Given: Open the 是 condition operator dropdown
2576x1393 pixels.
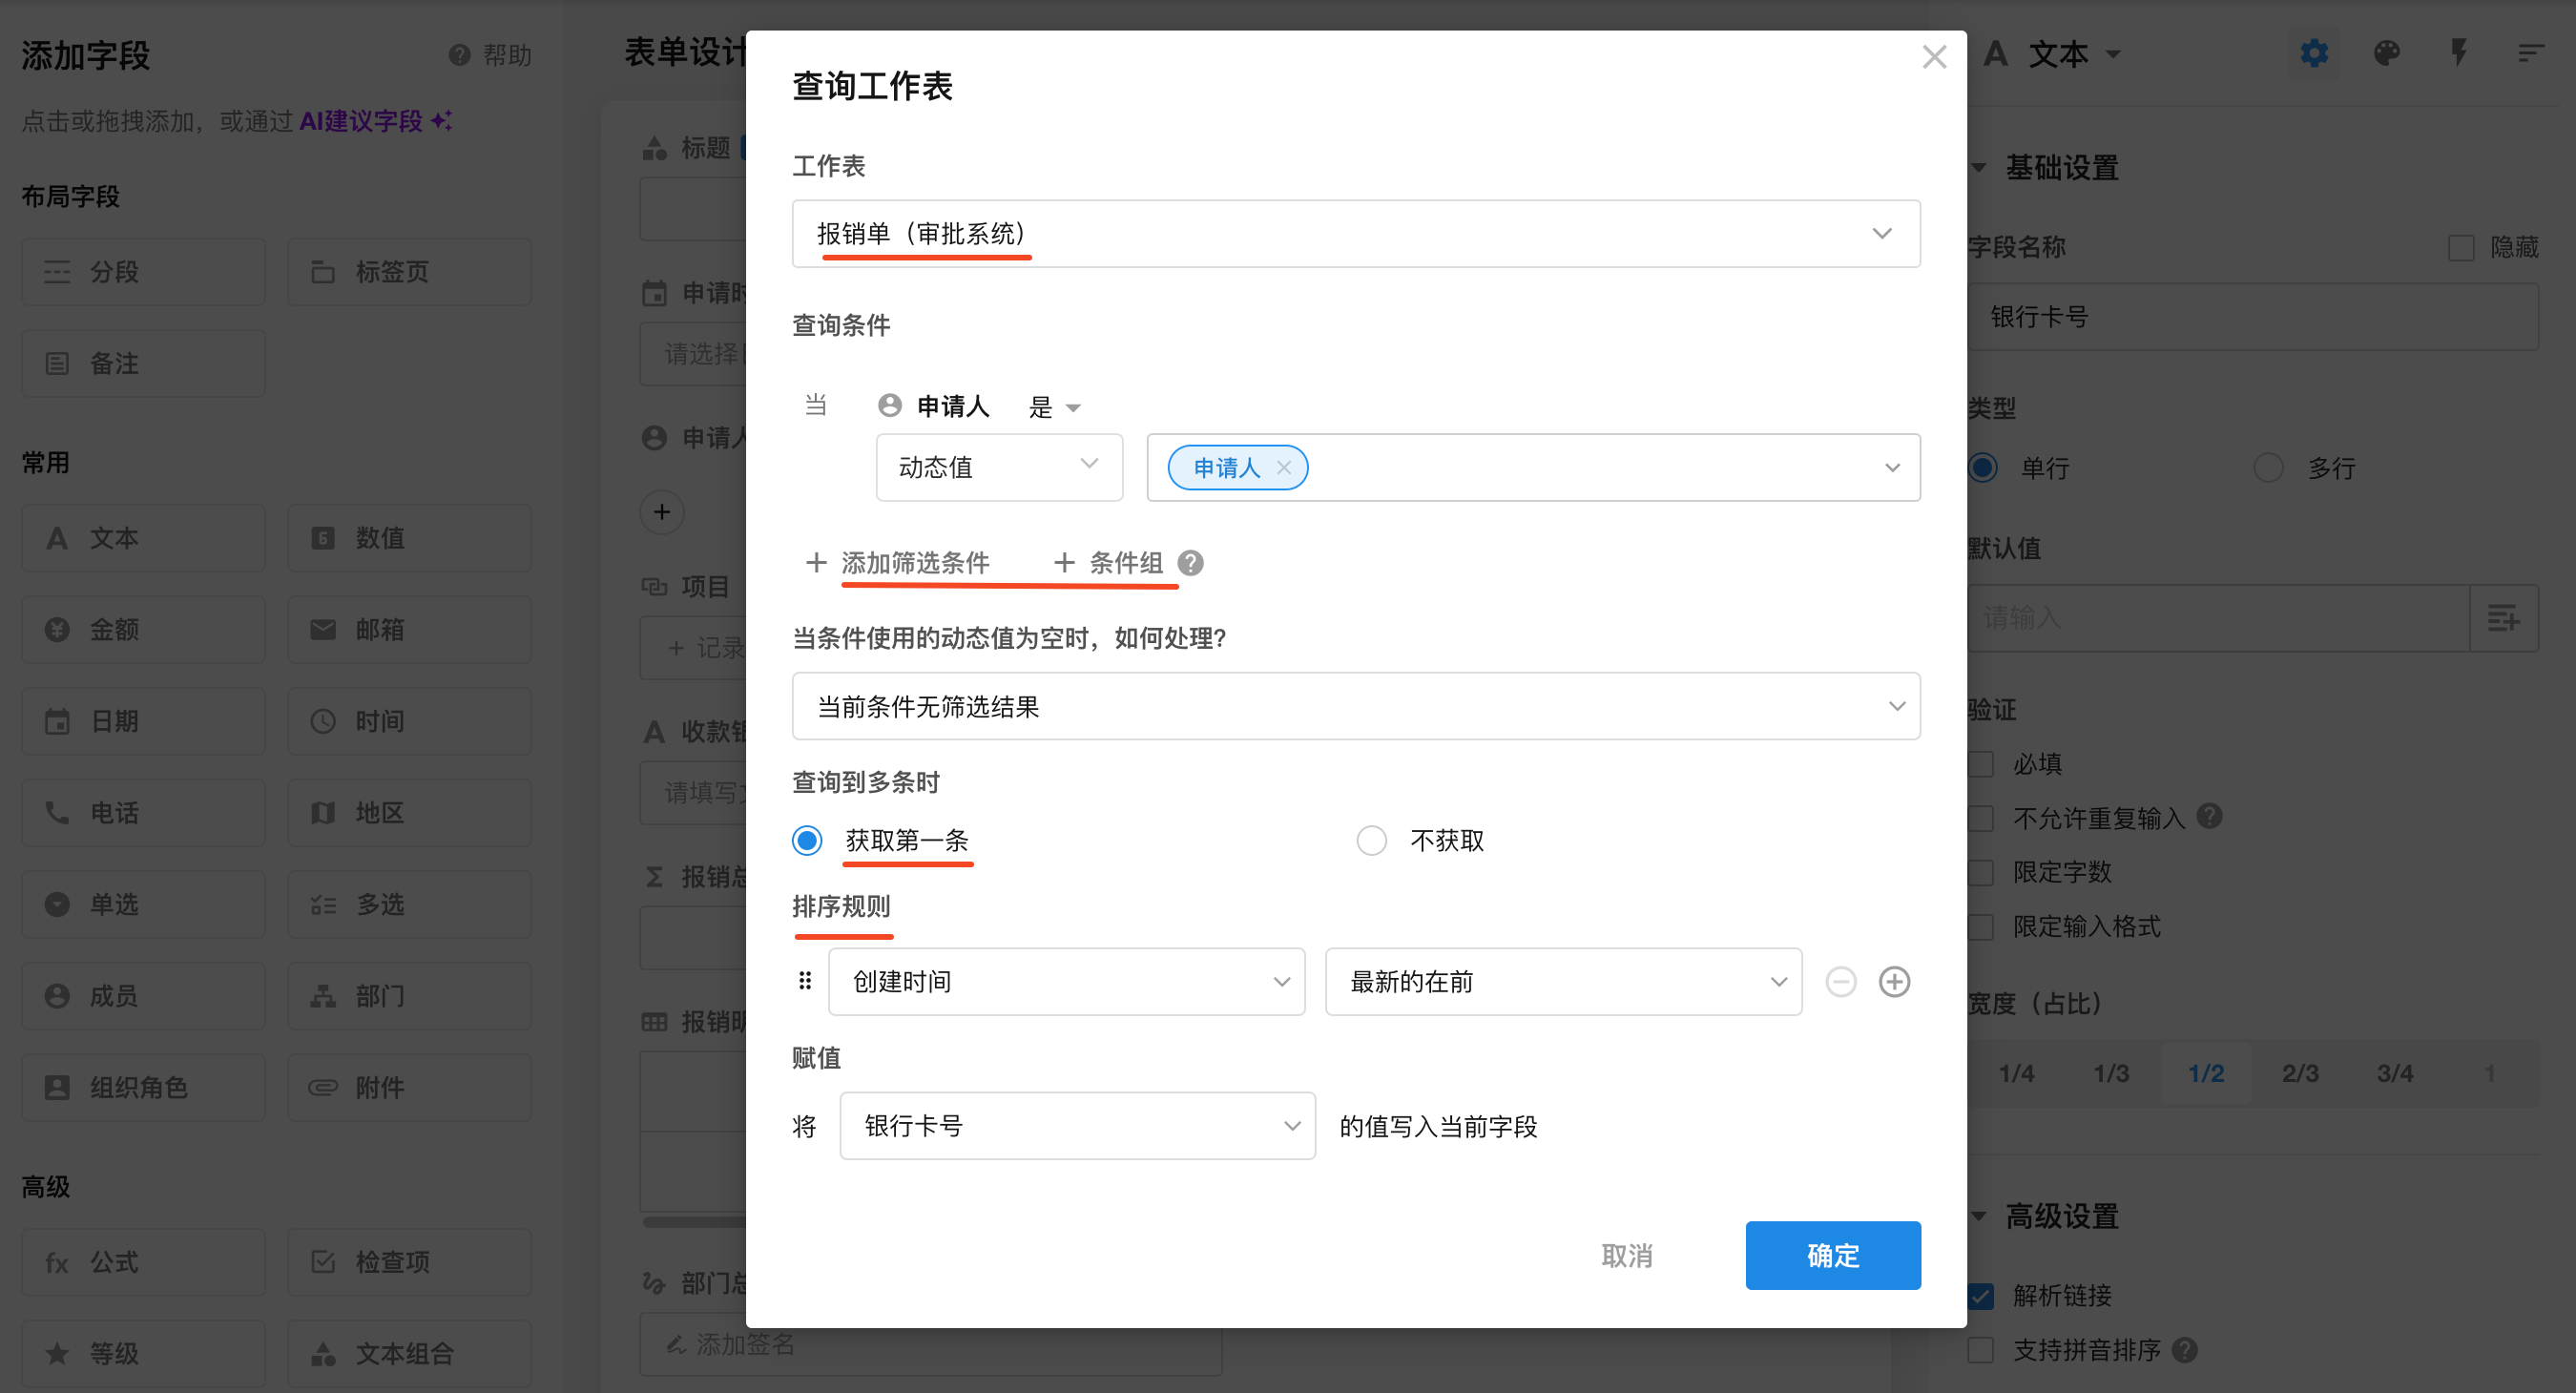Looking at the screenshot, I should (x=1055, y=407).
